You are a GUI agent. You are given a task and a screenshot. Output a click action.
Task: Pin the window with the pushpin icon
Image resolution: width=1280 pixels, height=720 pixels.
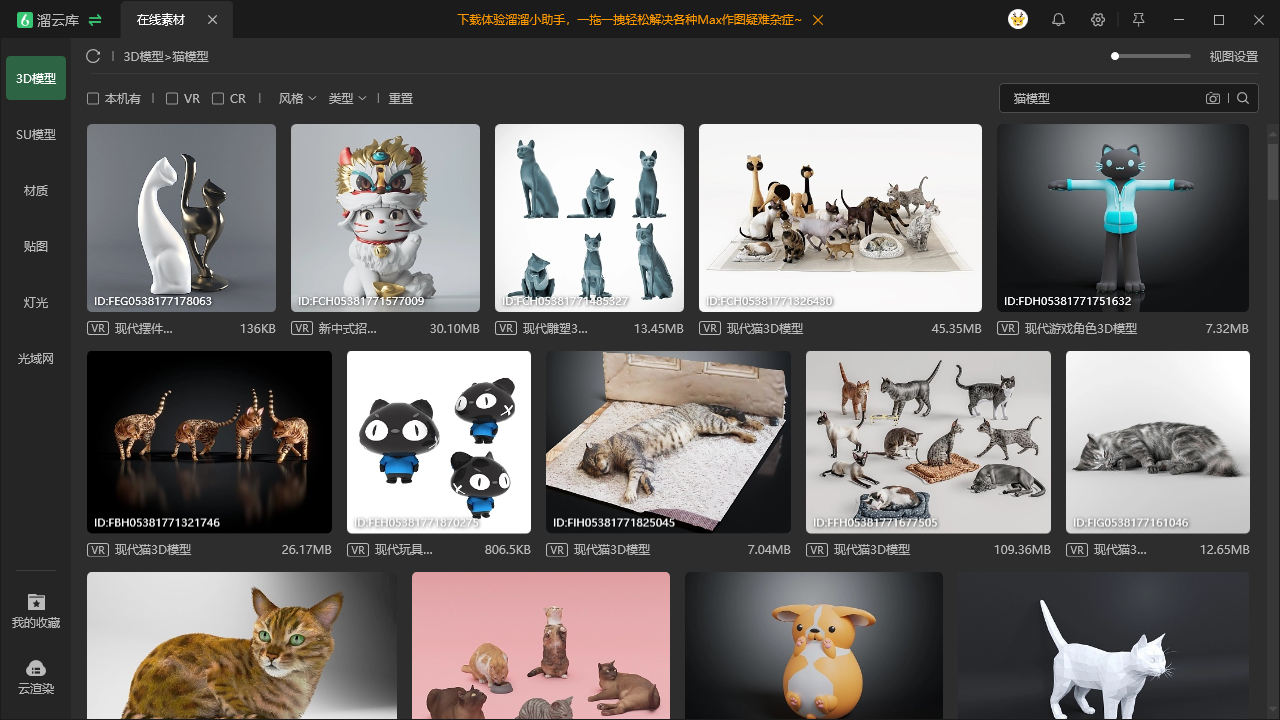[1138, 20]
